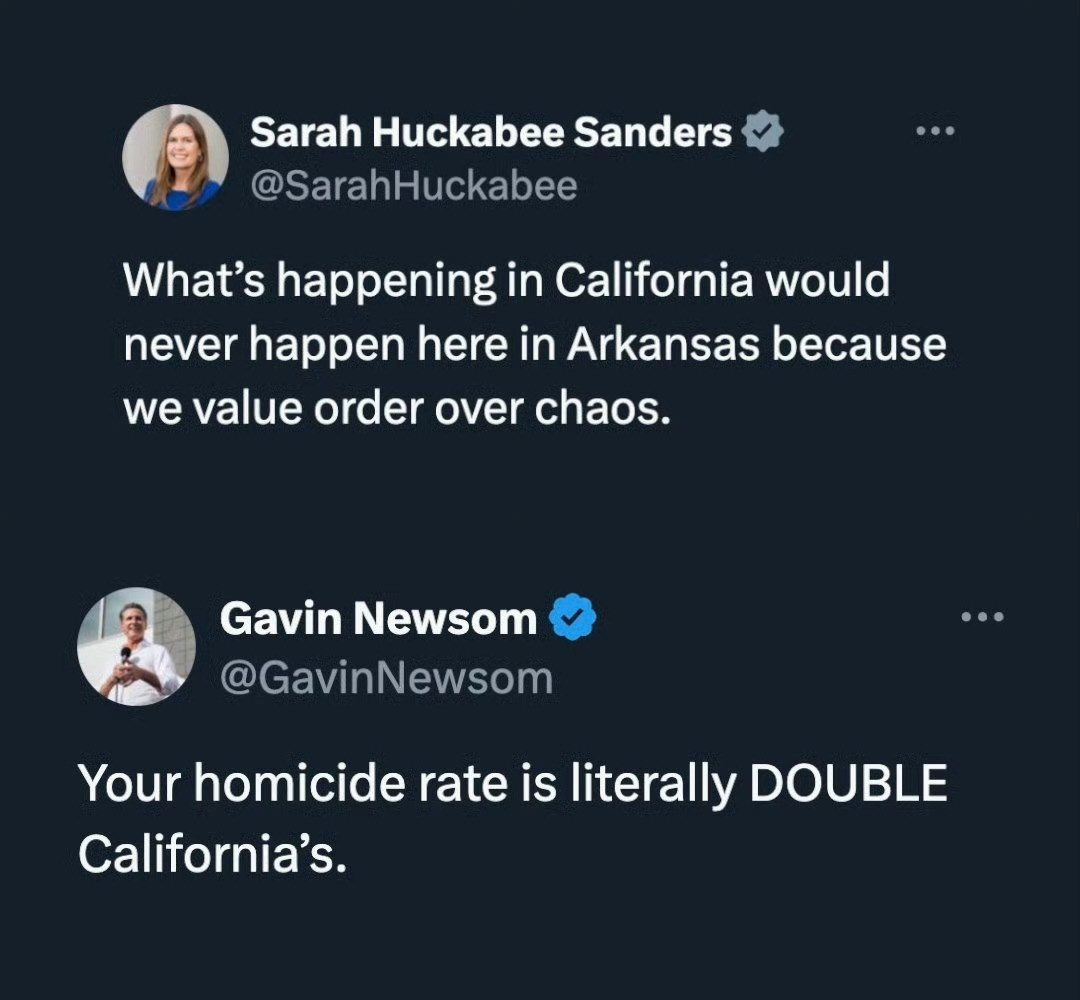Image resolution: width=1080 pixels, height=1000 pixels.
Task: Click the Sarah Huckabee Sanders display name
Action: coord(490,132)
